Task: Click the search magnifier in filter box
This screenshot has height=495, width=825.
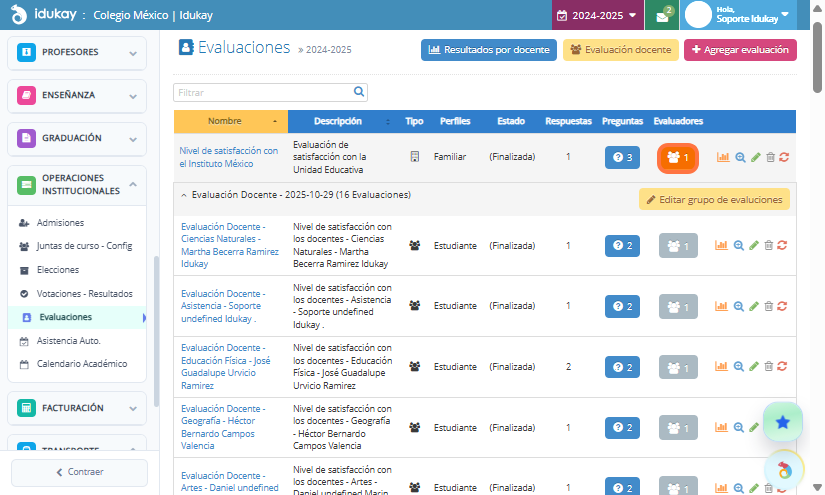Action: [x=359, y=92]
